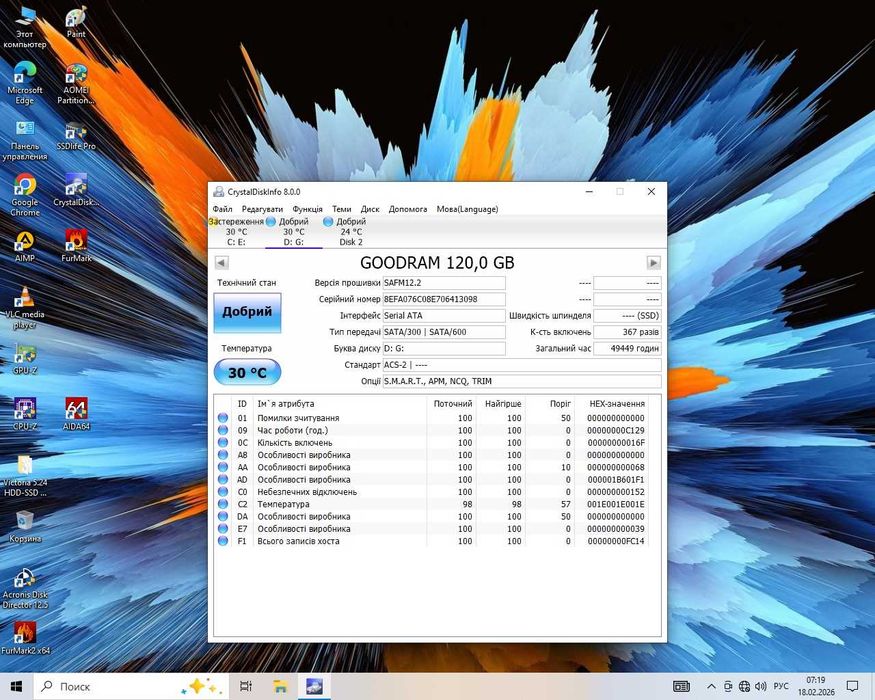Open the Victoria 5.24 HDD-SSD shortcut
This screenshot has width=875, height=700.
[25, 476]
